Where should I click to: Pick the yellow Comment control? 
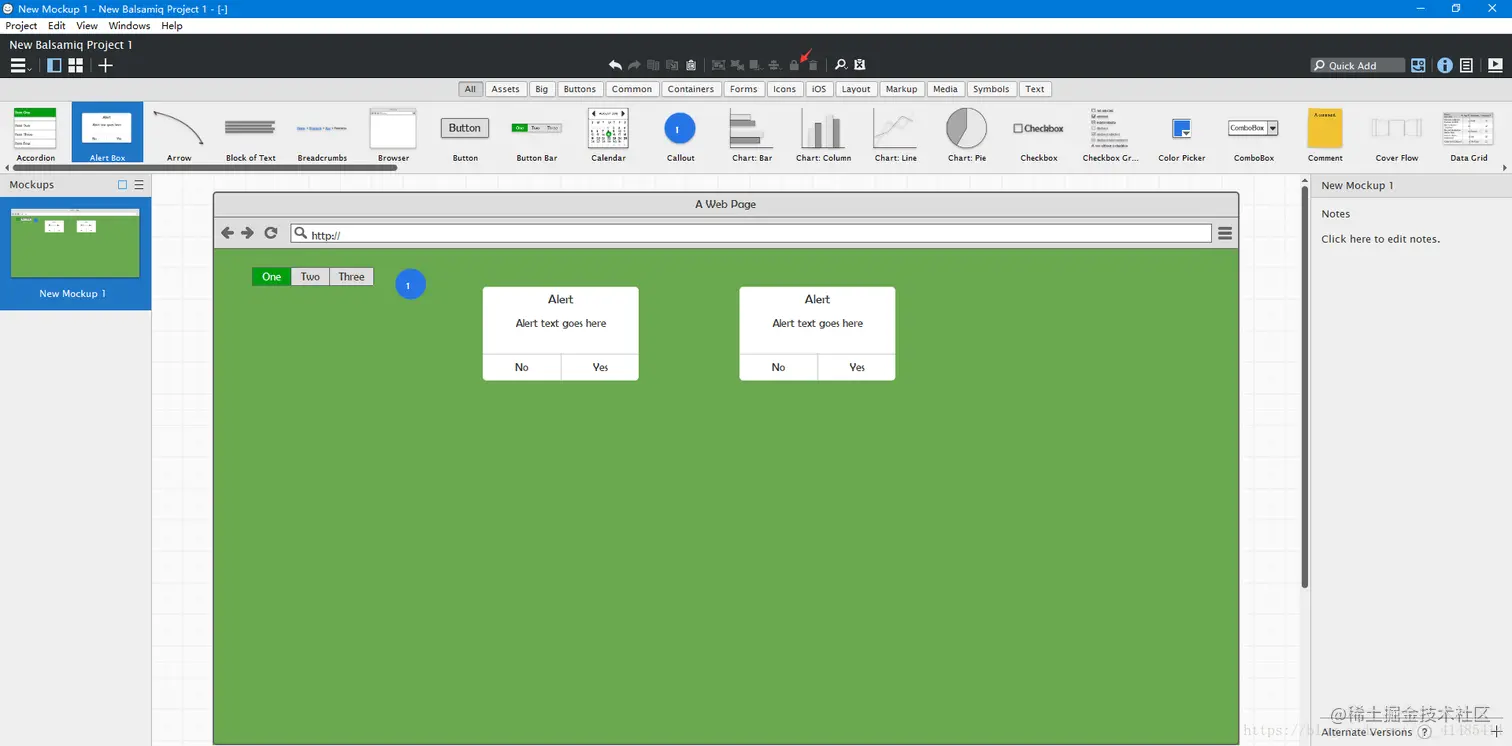(x=1325, y=134)
